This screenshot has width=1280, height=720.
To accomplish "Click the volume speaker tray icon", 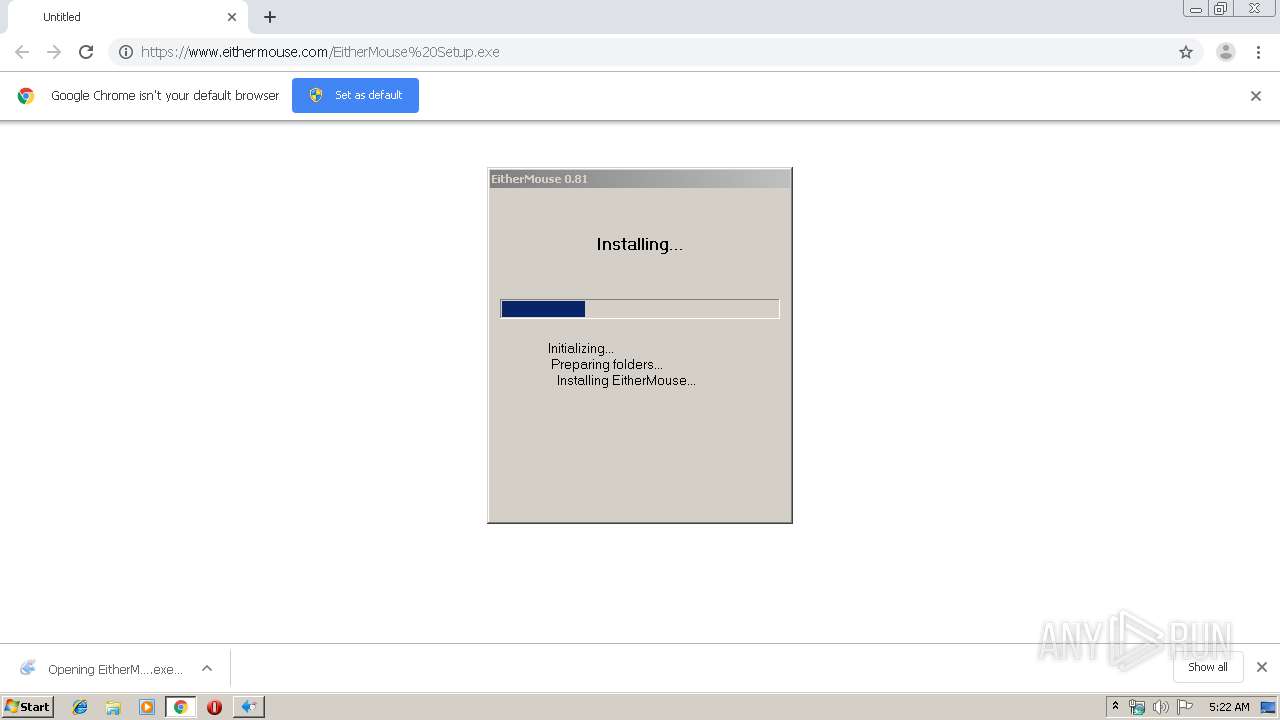I will coord(1161,707).
